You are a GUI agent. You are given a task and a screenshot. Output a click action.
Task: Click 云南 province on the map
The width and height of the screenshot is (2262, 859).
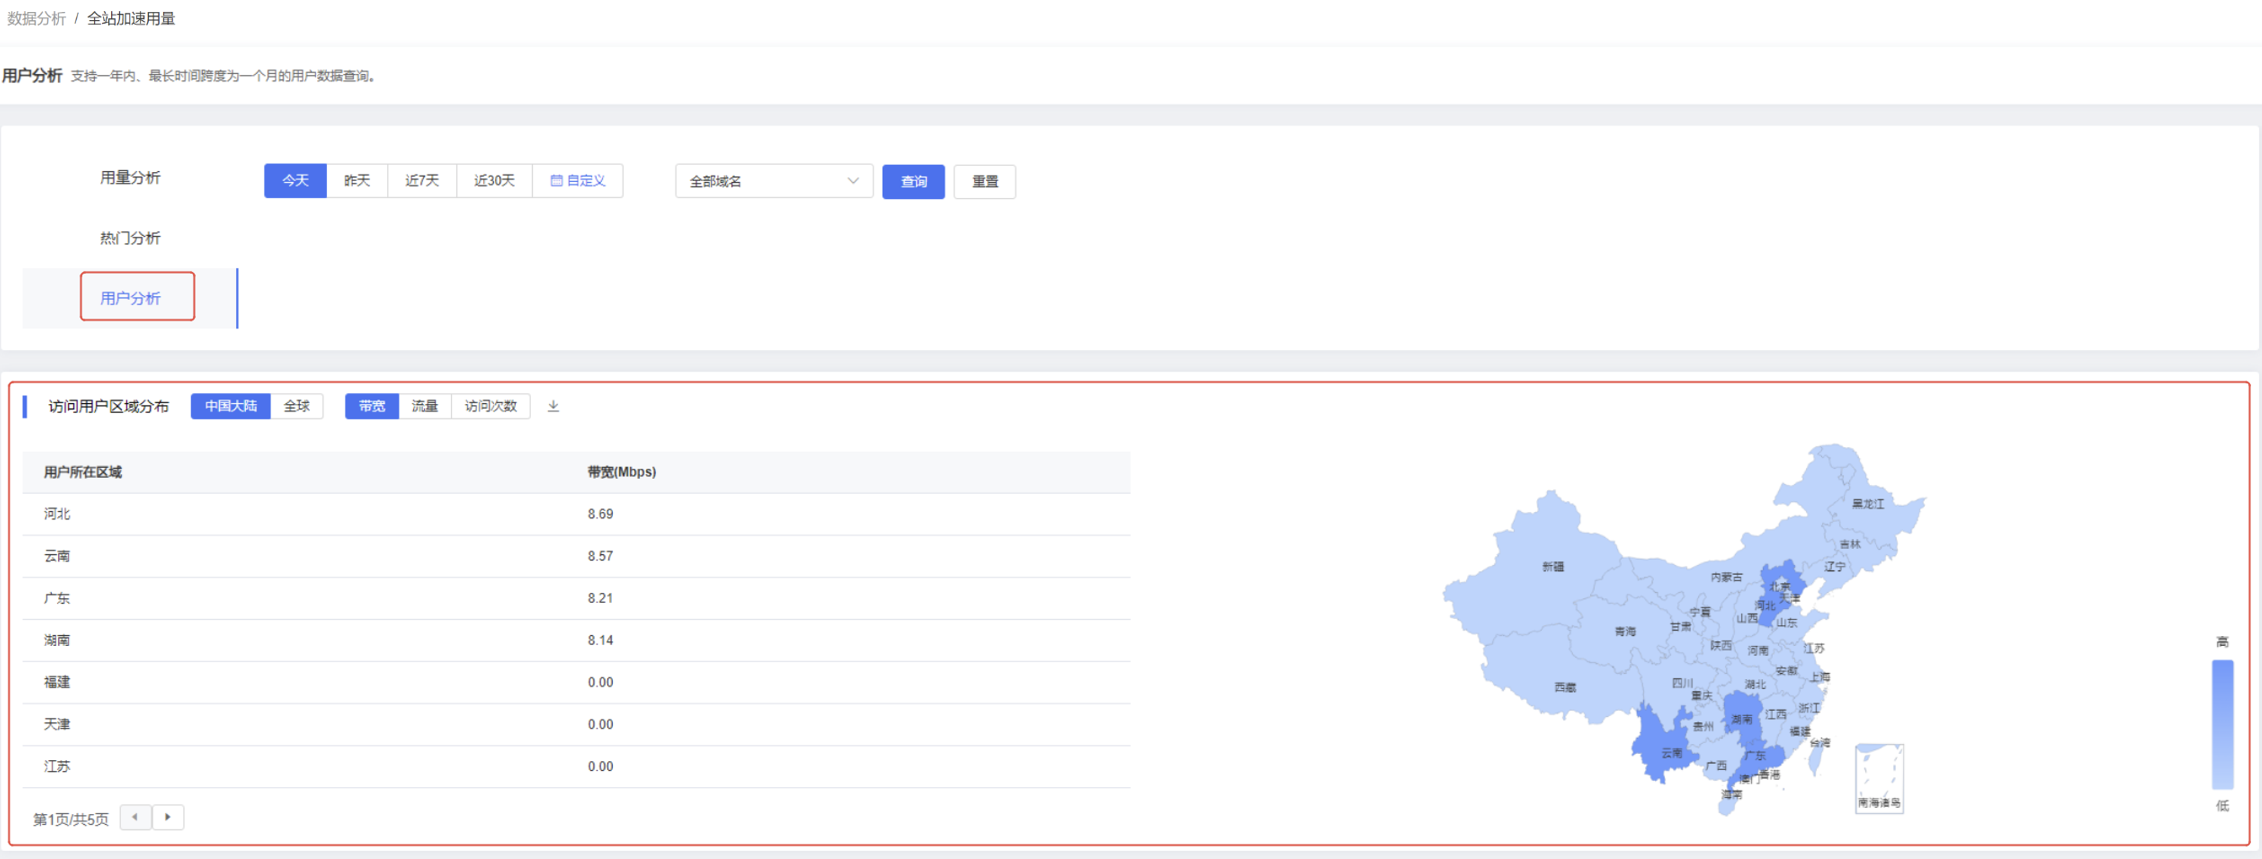[1665, 748]
